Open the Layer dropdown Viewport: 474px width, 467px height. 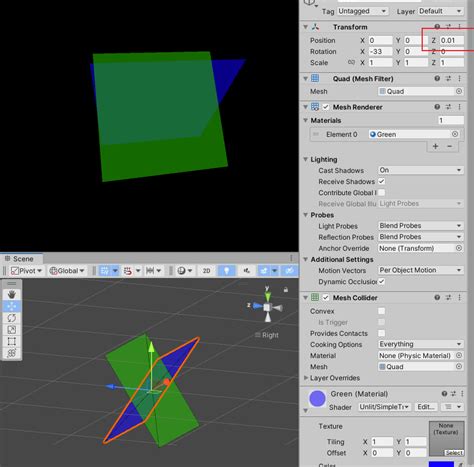click(441, 11)
